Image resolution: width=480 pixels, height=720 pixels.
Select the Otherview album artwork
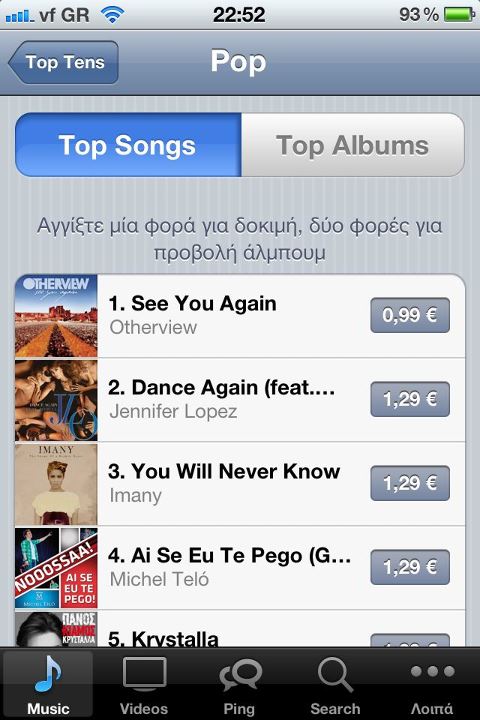(x=56, y=316)
